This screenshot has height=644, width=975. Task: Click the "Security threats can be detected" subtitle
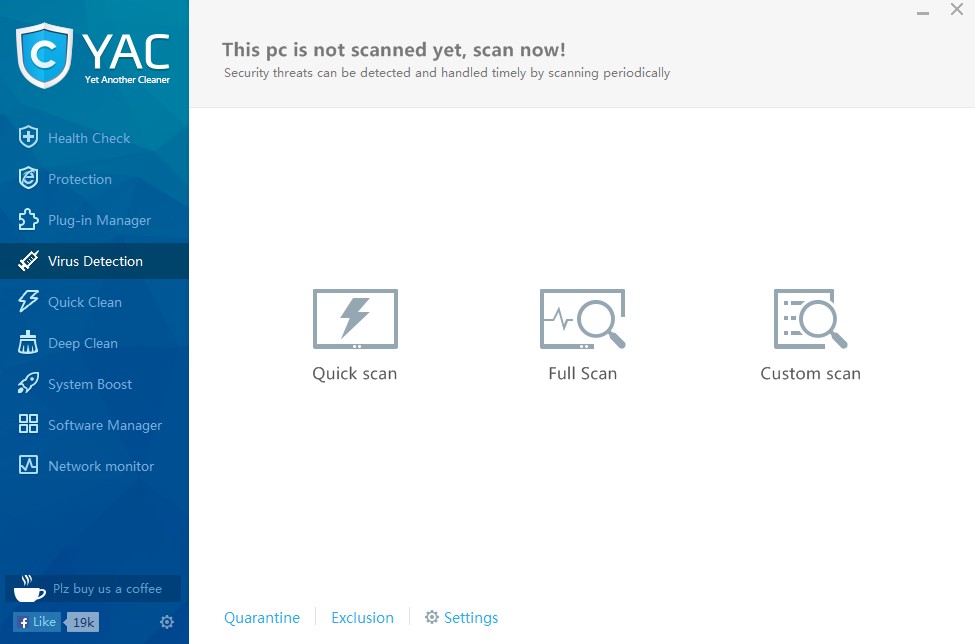coord(447,73)
